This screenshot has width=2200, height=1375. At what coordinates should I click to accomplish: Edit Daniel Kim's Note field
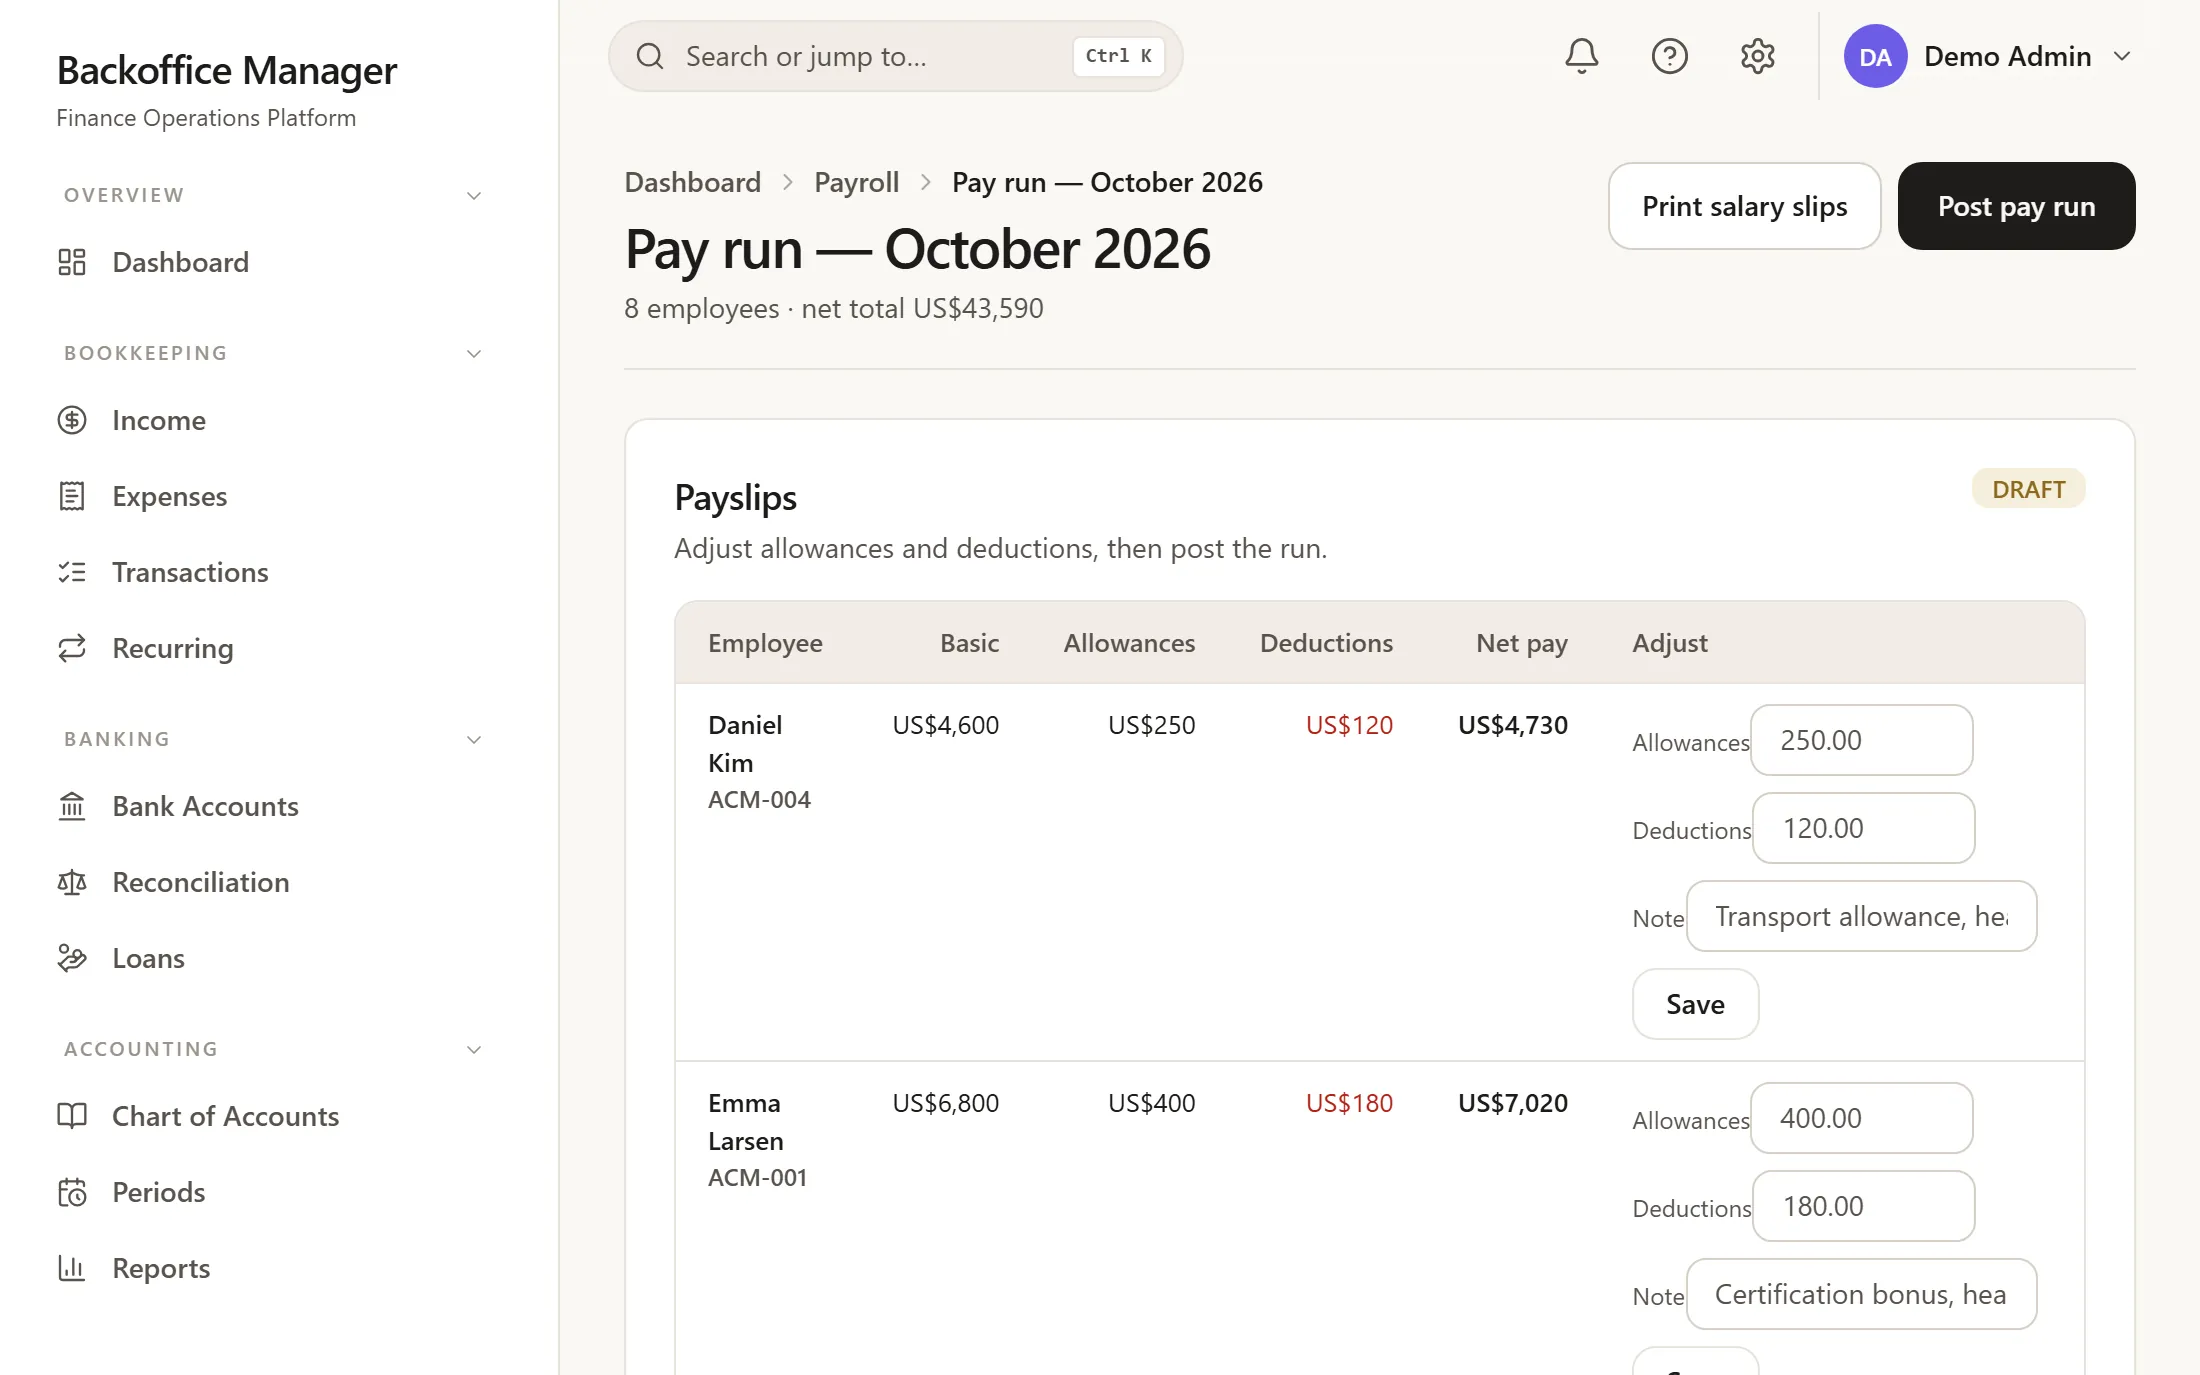point(1861,916)
